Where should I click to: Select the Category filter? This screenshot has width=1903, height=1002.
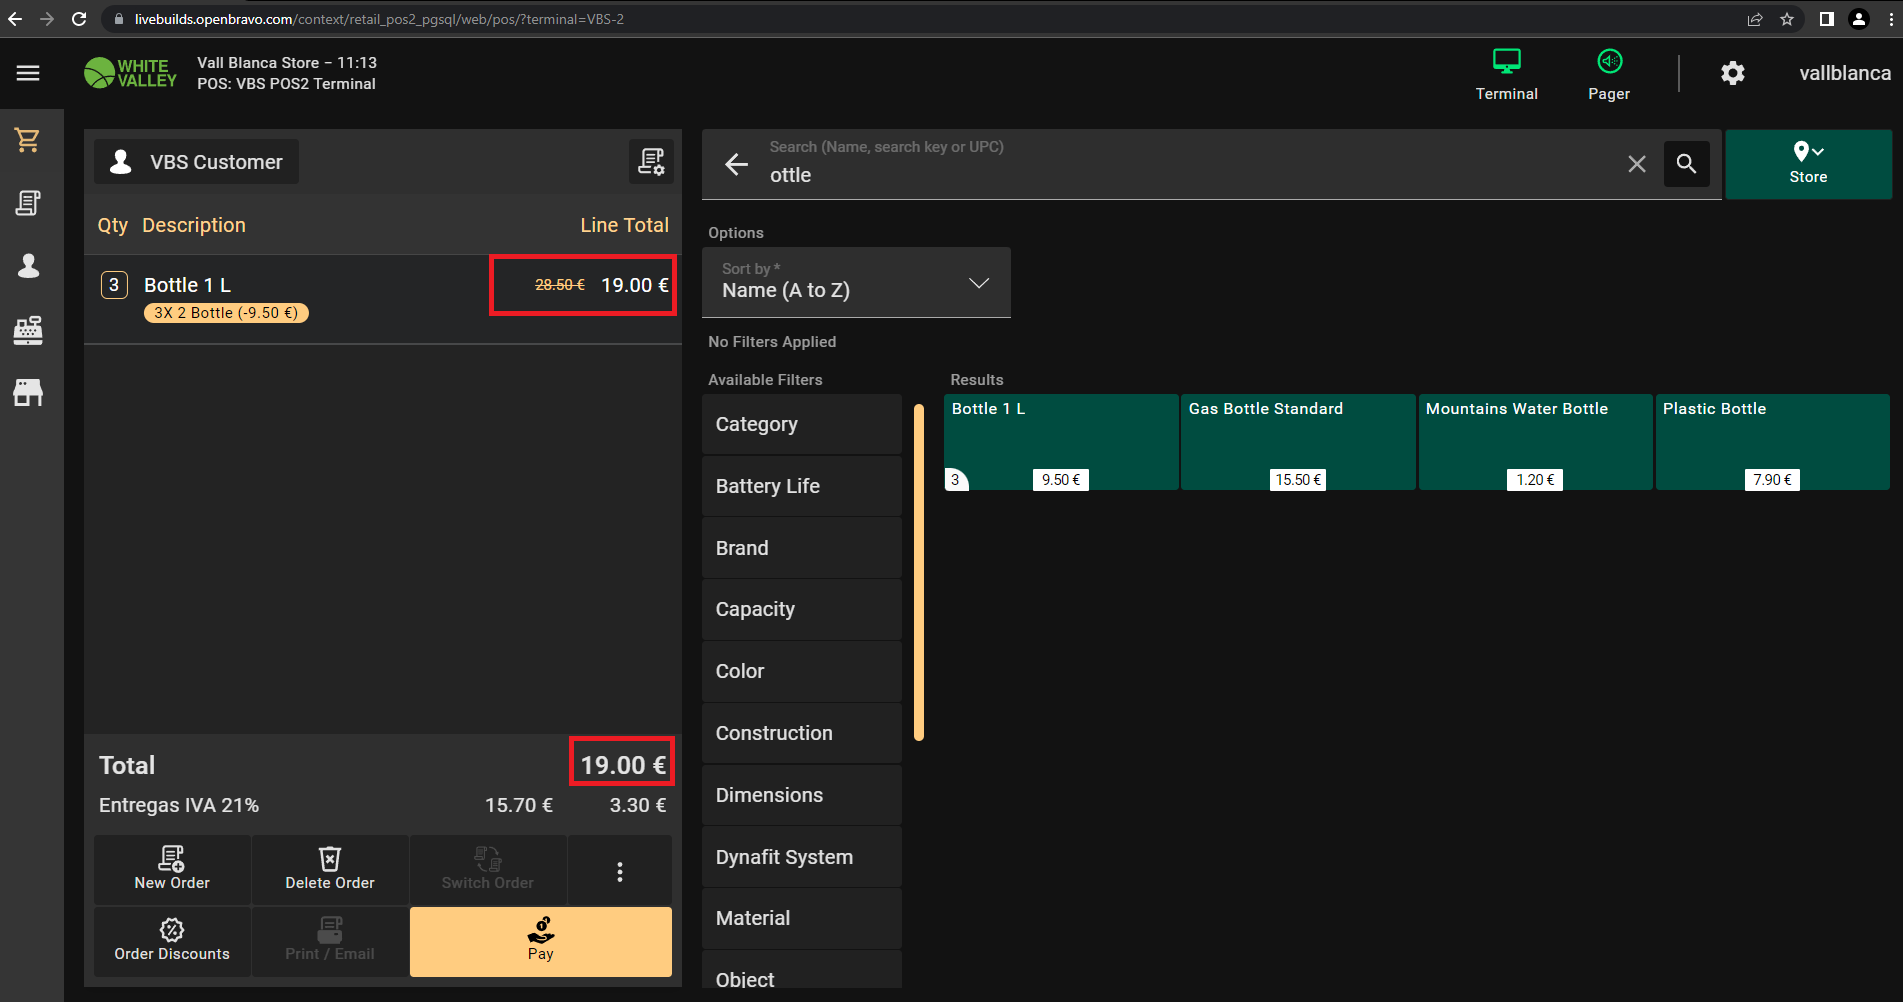(802, 424)
